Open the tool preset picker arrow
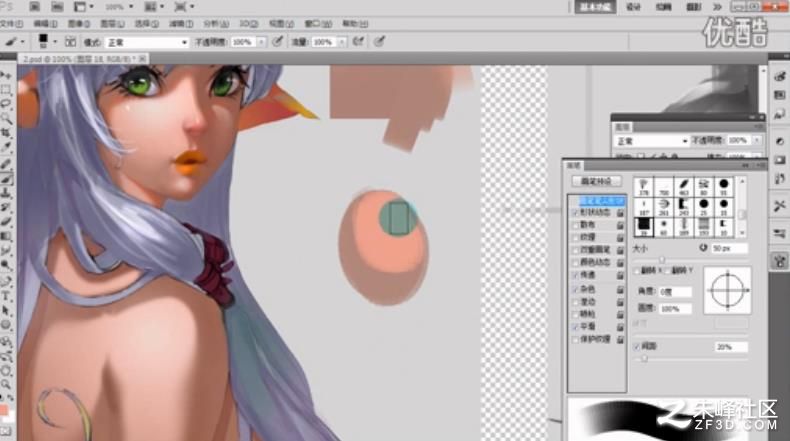Screen dimensions: 790x441 (x=23, y=42)
